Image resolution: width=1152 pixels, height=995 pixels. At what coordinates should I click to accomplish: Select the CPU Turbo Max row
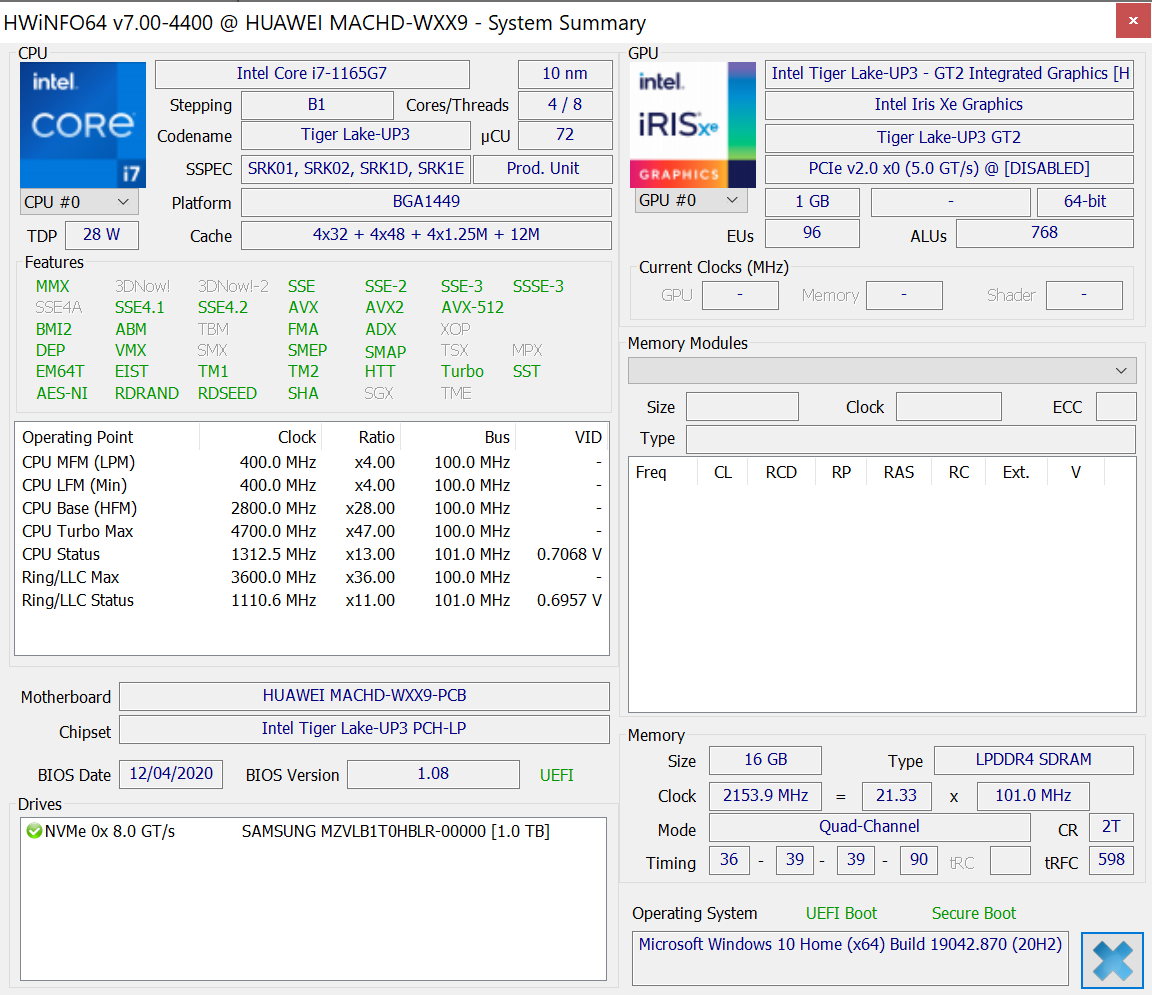tap(312, 531)
